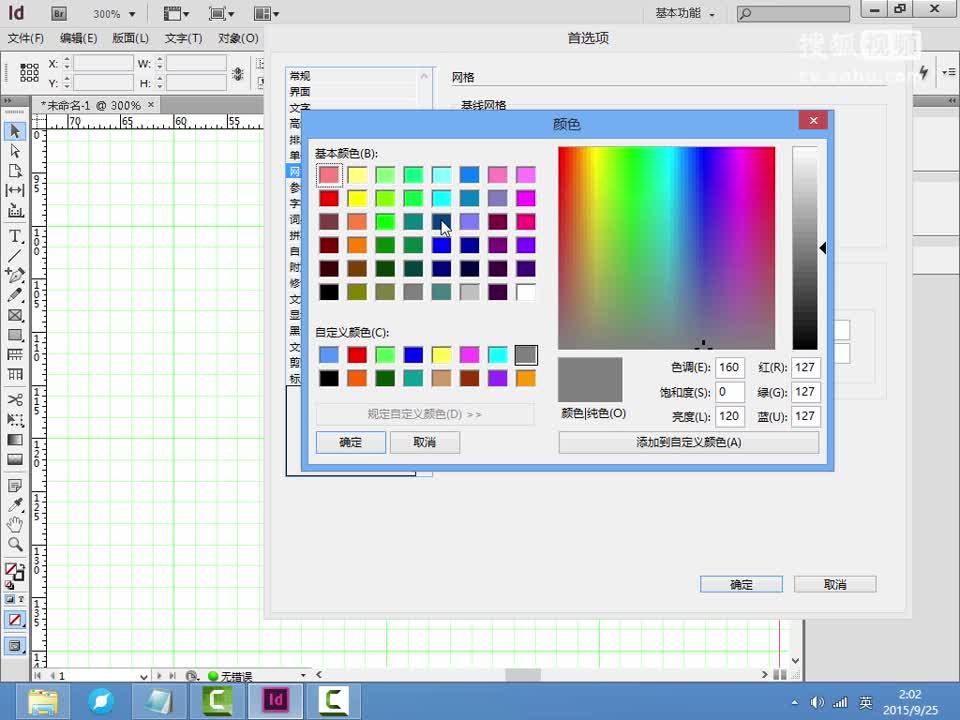The width and height of the screenshot is (960, 720).
Task: Launch InDesign from the taskbar
Action: point(274,701)
